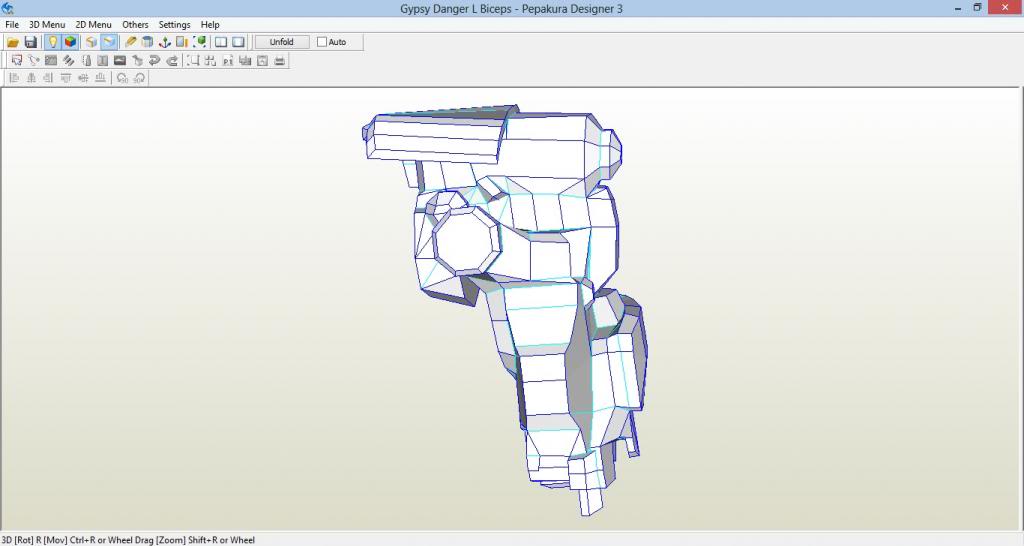The width and height of the screenshot is (1024, 546).
Task: Click the align vertical middle icon
Action: (83, 78)
